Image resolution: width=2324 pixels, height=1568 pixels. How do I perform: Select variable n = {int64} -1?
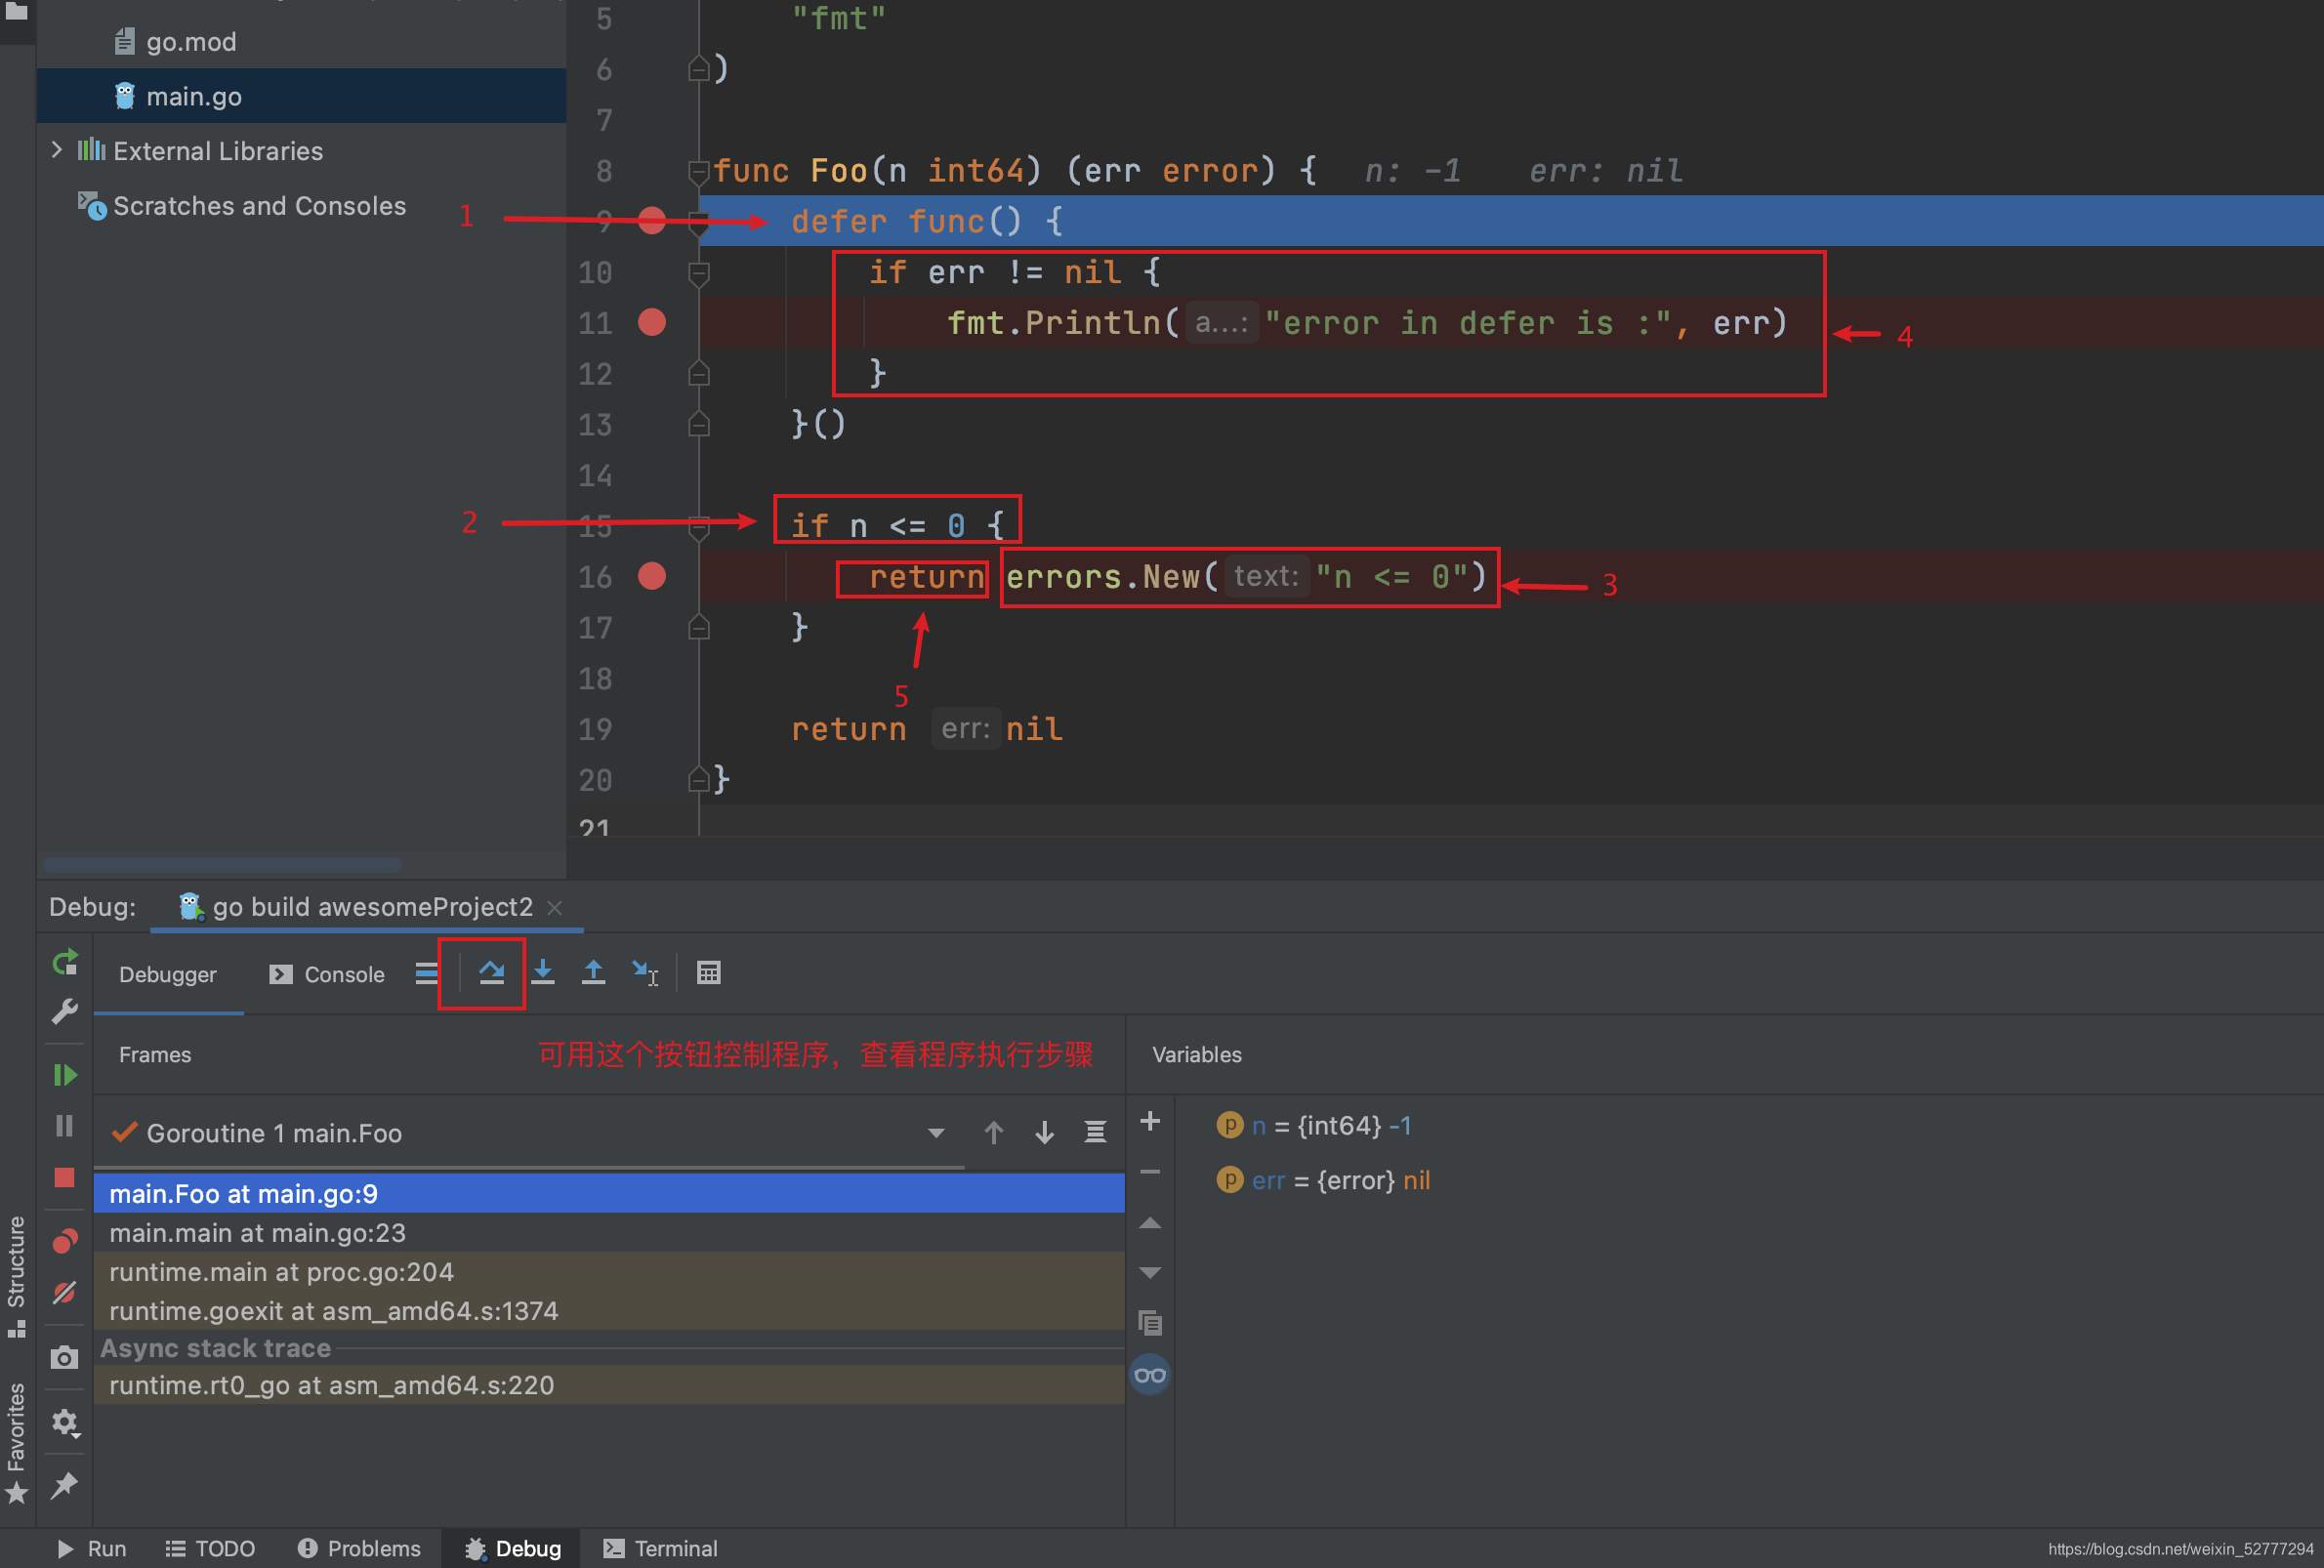click(x=1314, y=1125)
